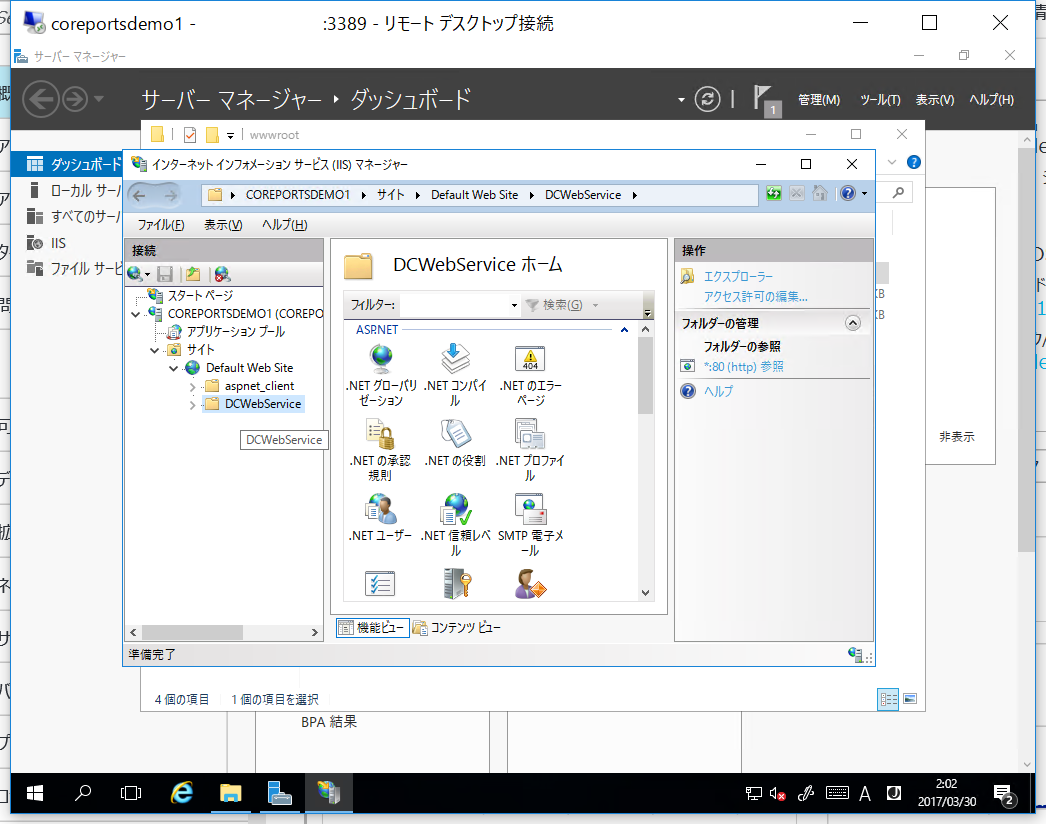
Task: Switch to 機能ビュー tab
Action: tap(372, 628)
